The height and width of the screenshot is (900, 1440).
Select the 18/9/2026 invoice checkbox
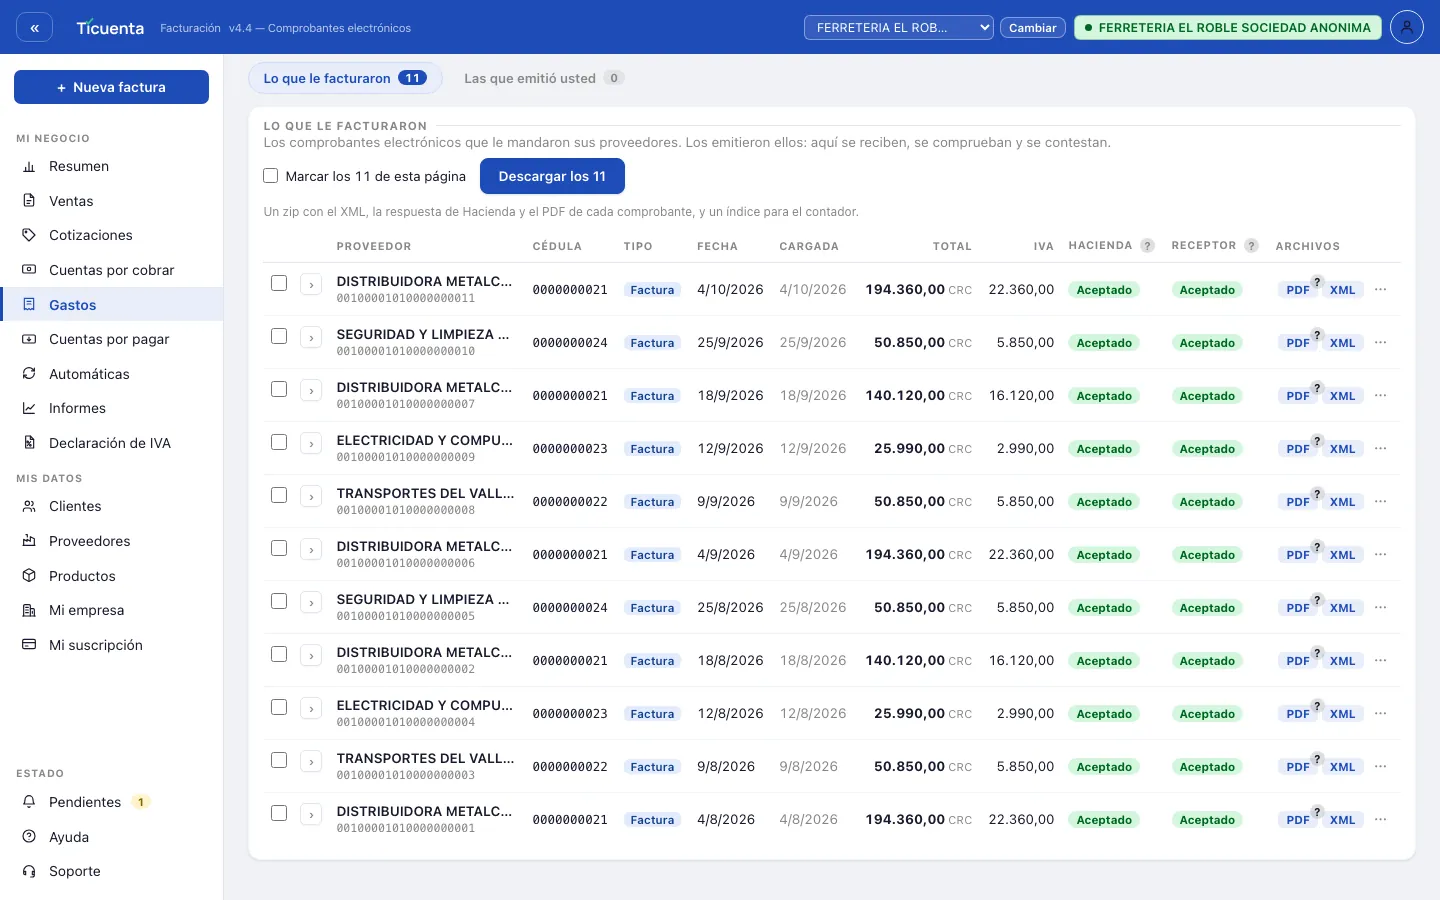(x=279, y=389)
